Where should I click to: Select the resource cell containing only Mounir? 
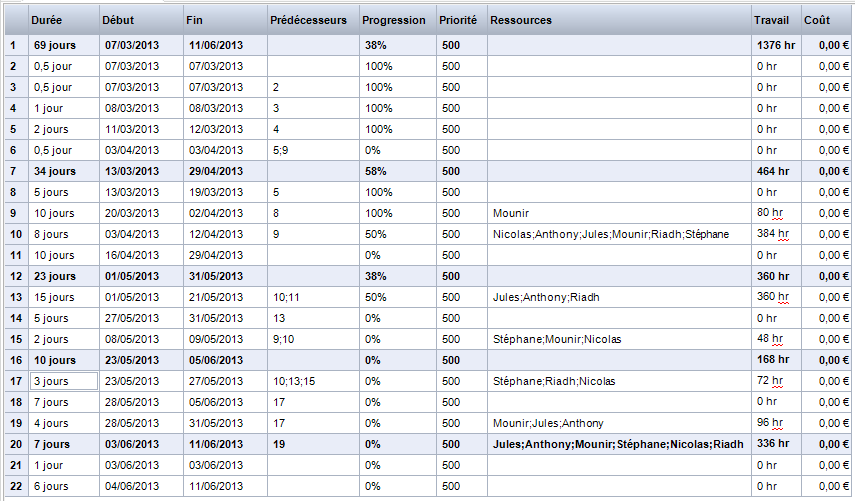(618, 213)
